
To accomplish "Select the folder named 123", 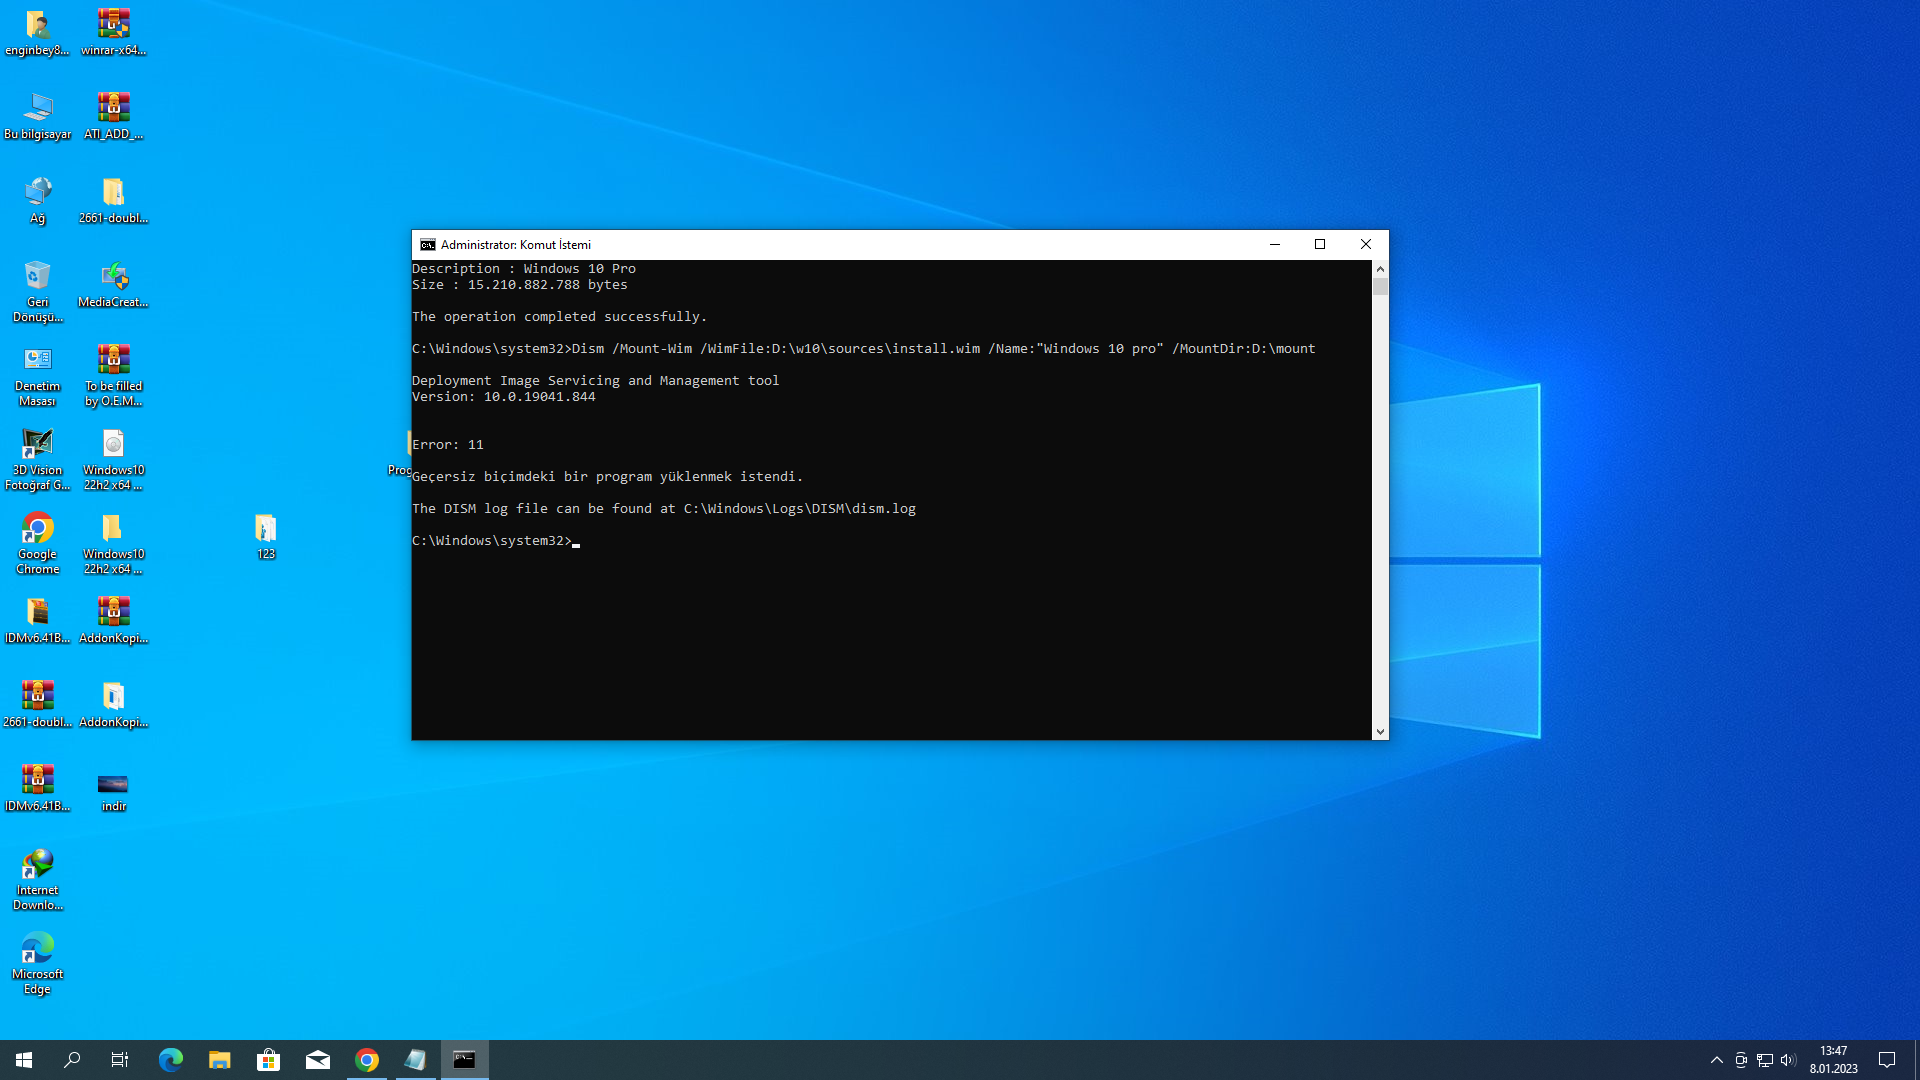I will 265,529.
